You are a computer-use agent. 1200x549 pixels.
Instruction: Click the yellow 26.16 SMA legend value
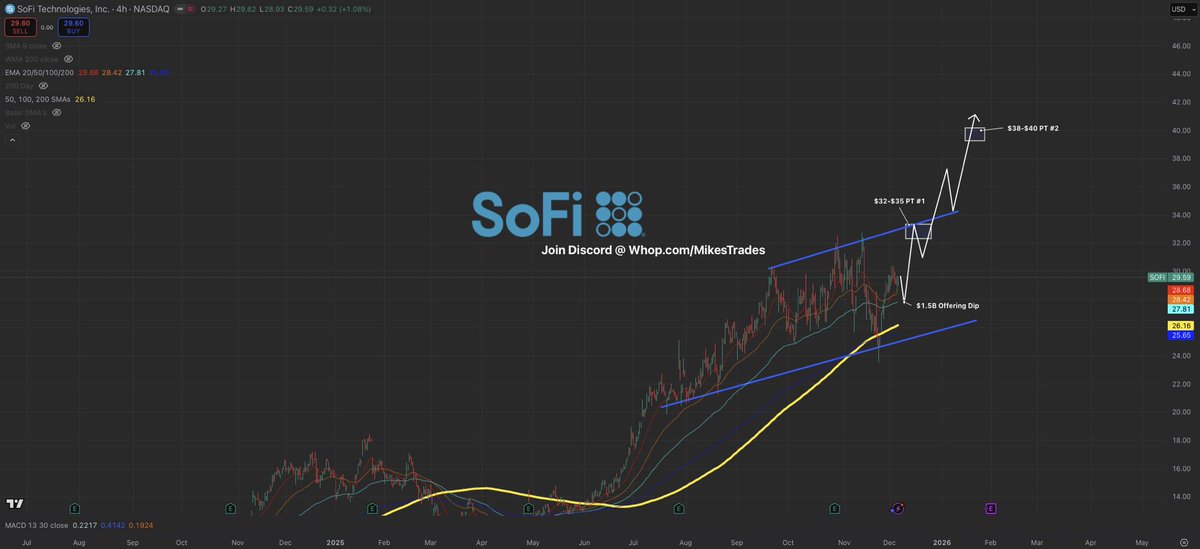pos(84,99)
